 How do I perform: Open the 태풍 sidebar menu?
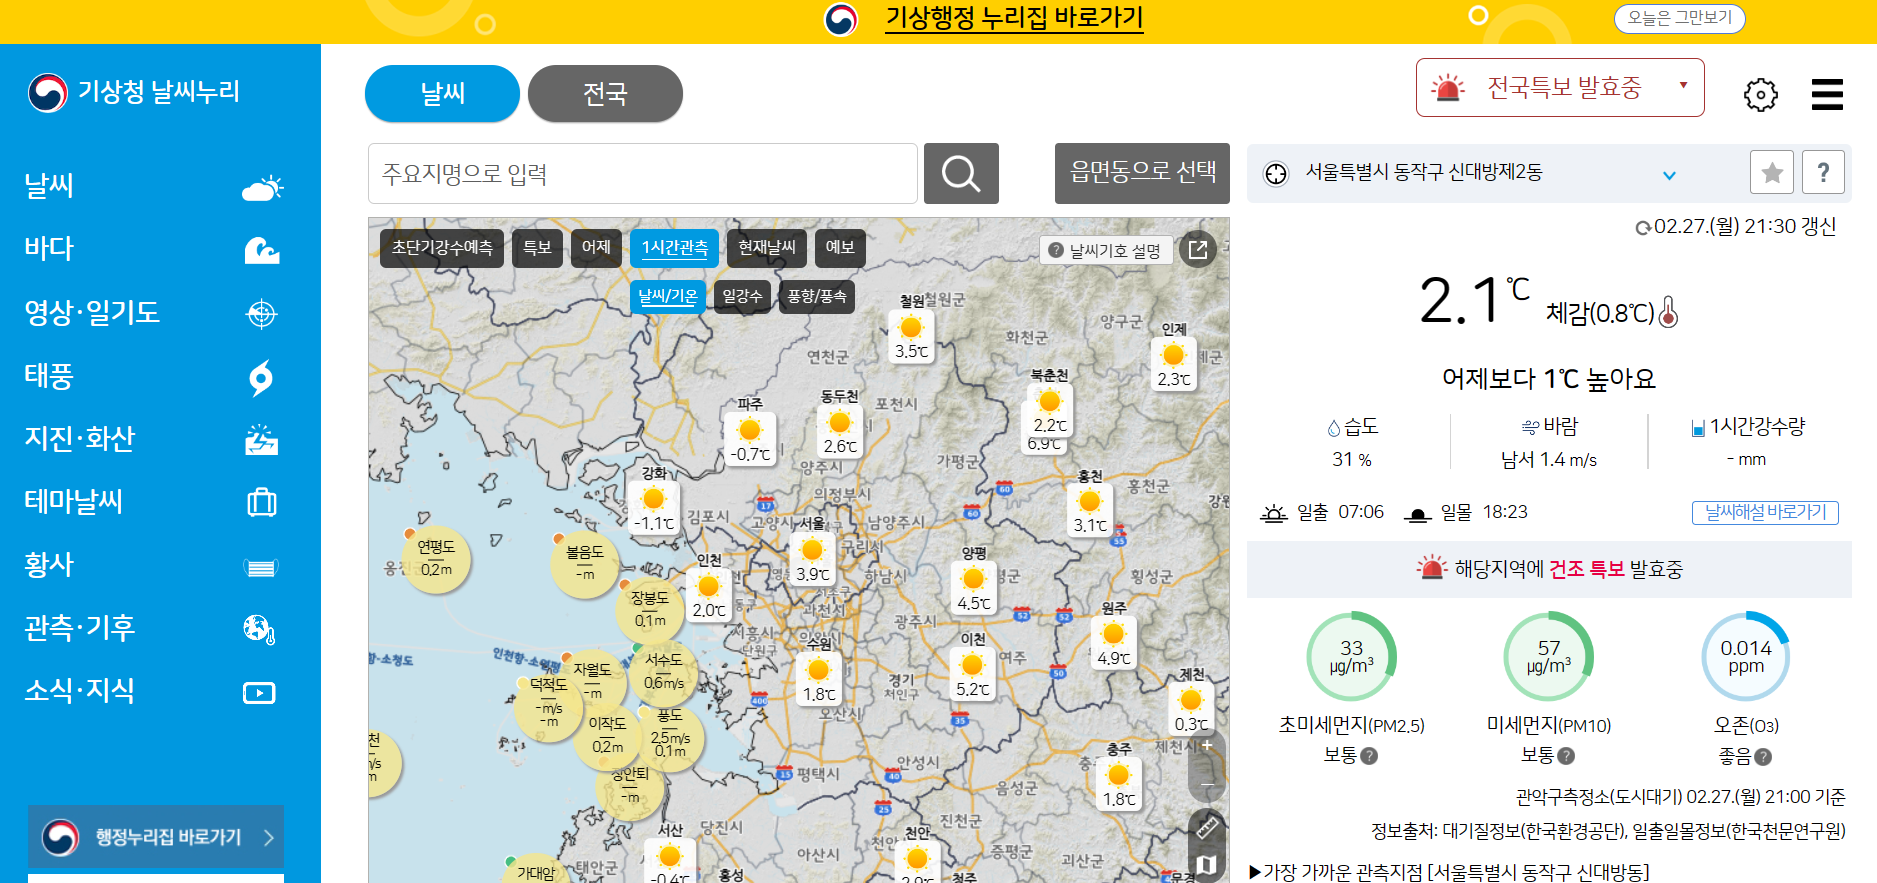click(49, 376)
